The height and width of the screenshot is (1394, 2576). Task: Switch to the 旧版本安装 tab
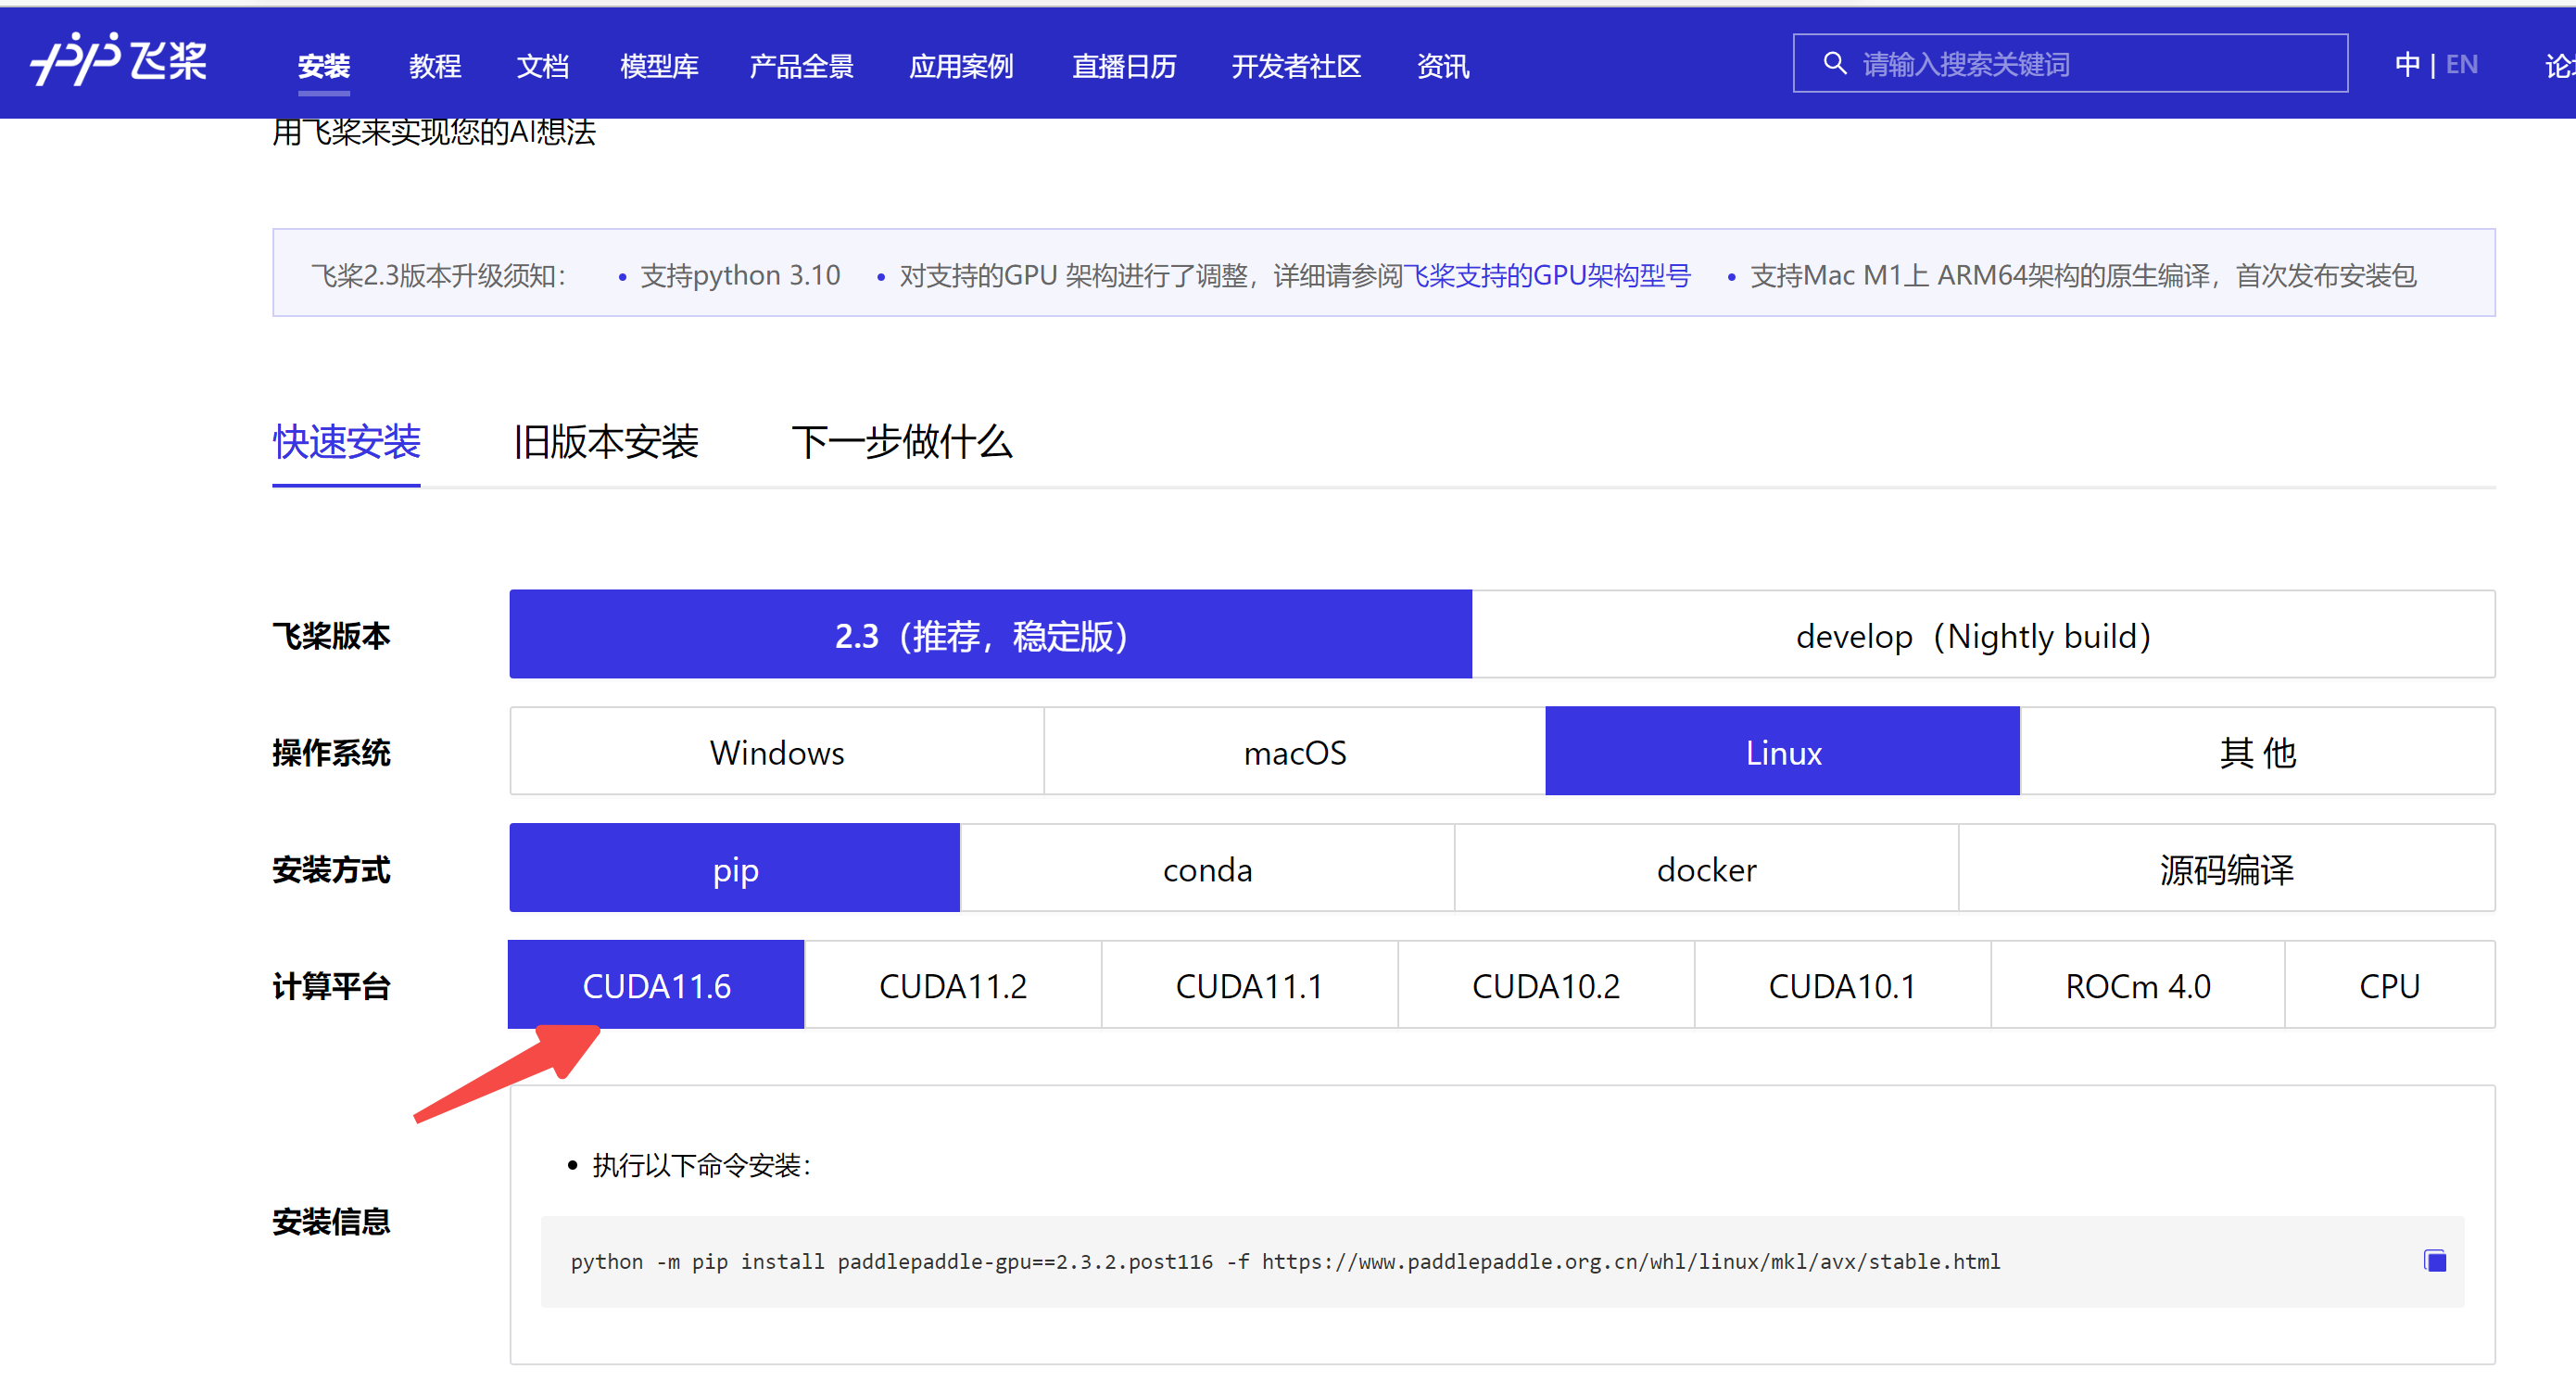point(606,442)
